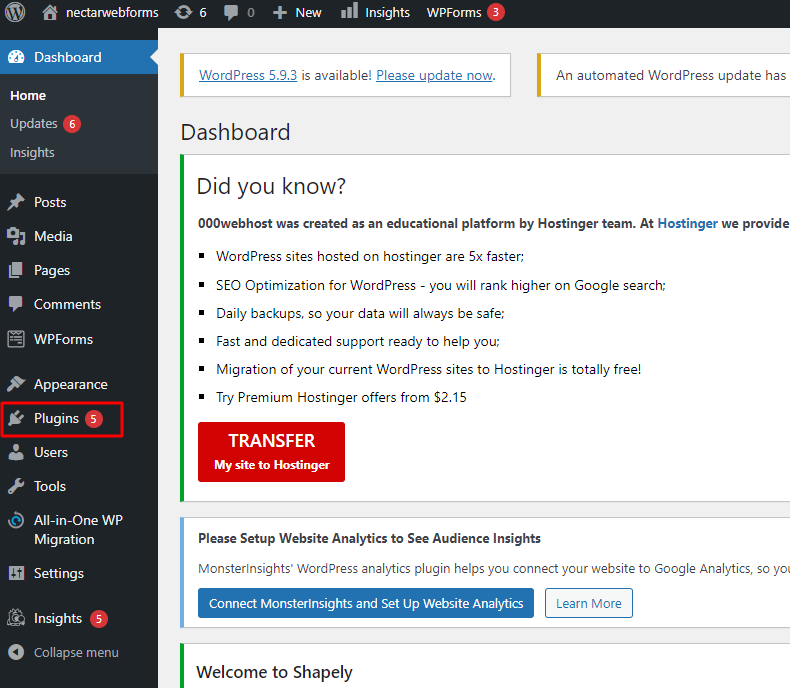Click the red 6 badge beside Updates

[72, 123]
